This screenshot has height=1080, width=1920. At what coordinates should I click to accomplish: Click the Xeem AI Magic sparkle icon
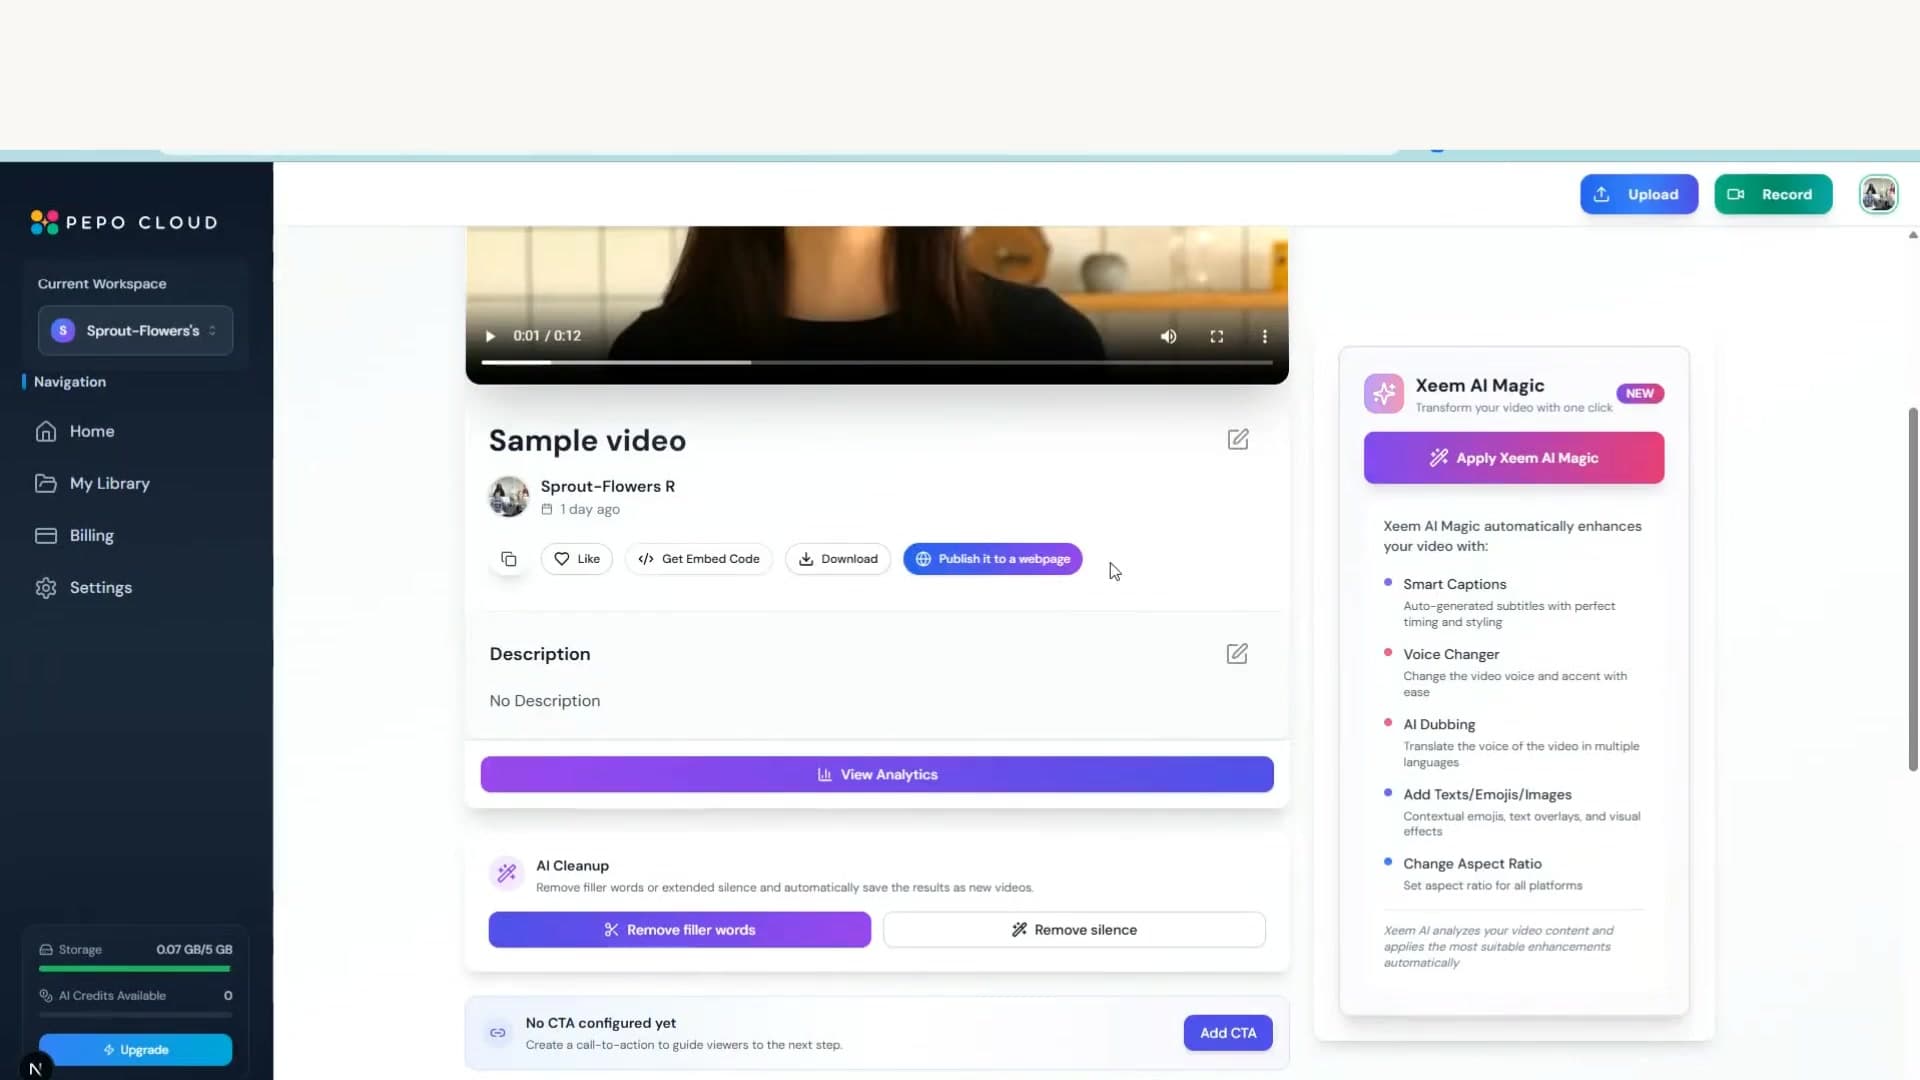pos(1384,394)
